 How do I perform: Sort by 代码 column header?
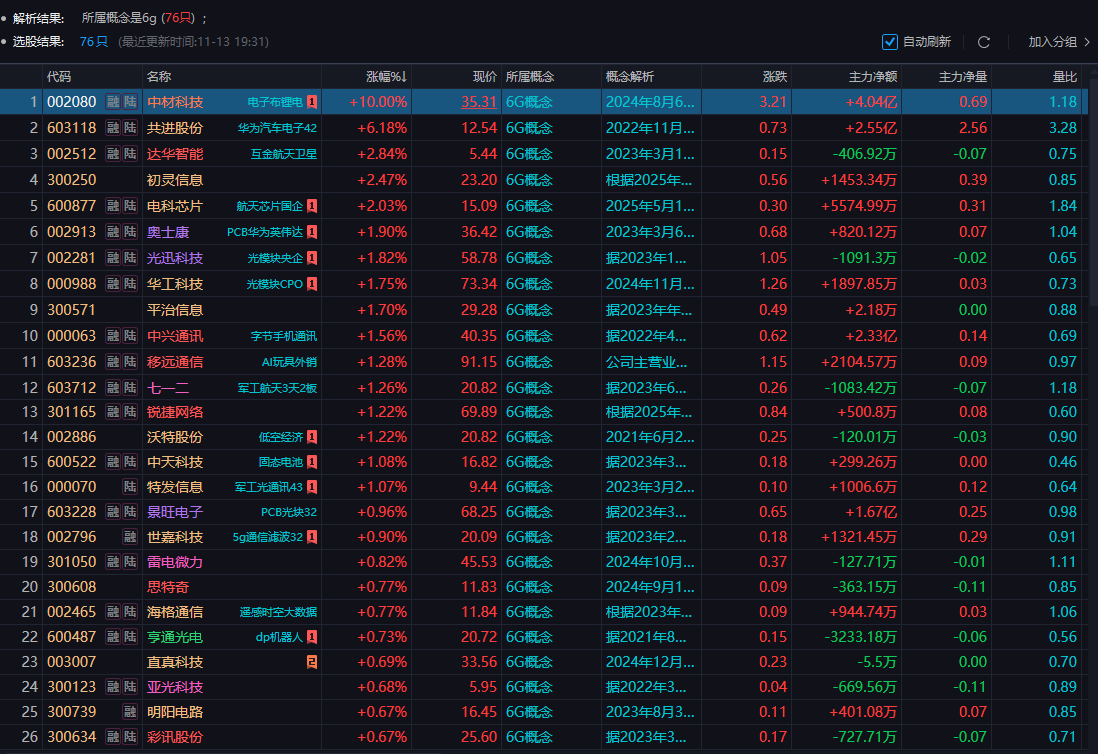tap(59, 76)
